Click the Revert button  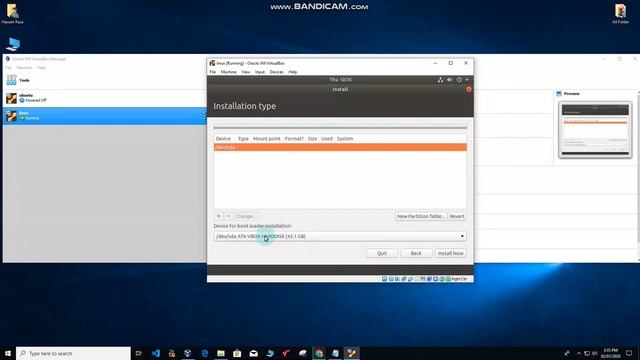pyautogui.click(x=457, y=216)
